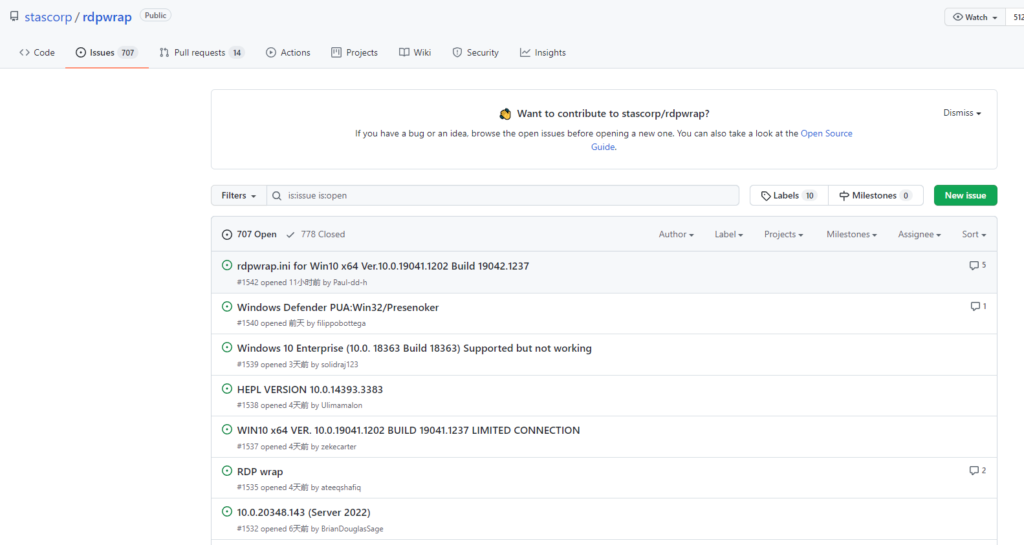Go to the Pull requests tab
The height and width of the screenshot is (545, 1024).
pos(201,53)
